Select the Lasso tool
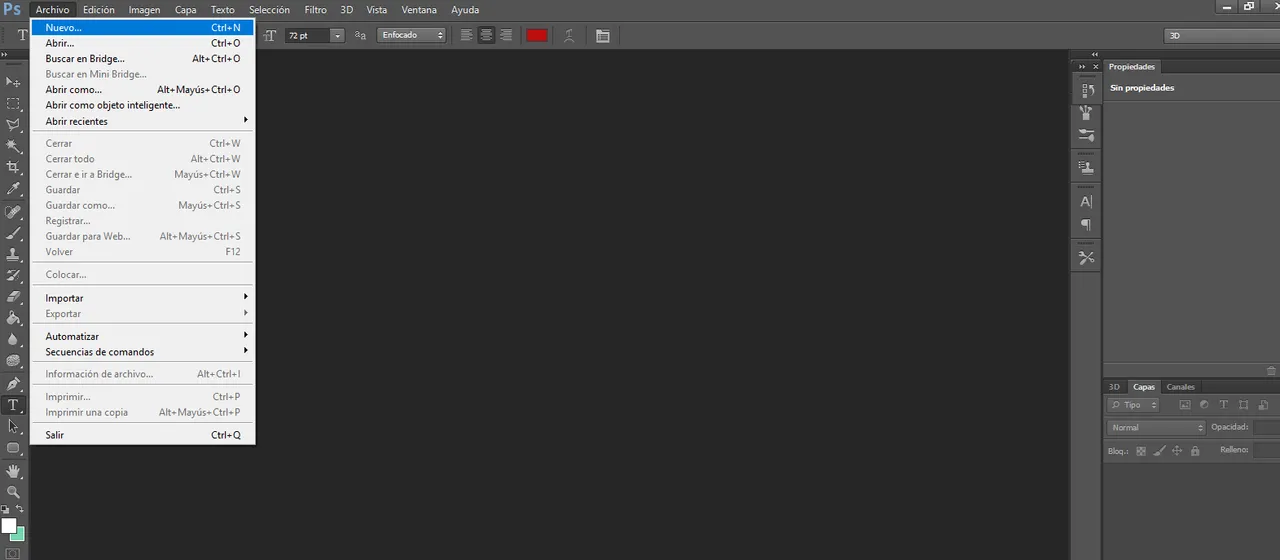This screenshot has height=560, width=1280. coord(14,125)
